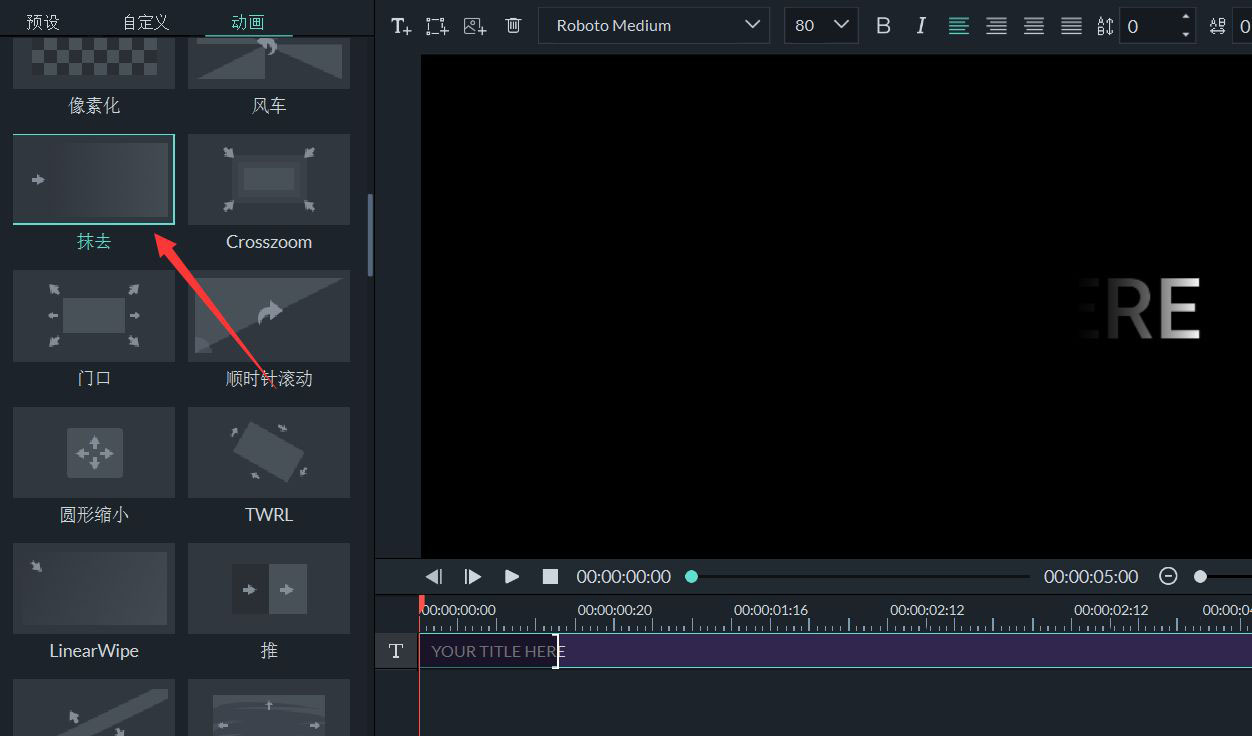This screenshot has width=1252, height=736.
Task: Enable left text alignment
Action: (958, 26)
